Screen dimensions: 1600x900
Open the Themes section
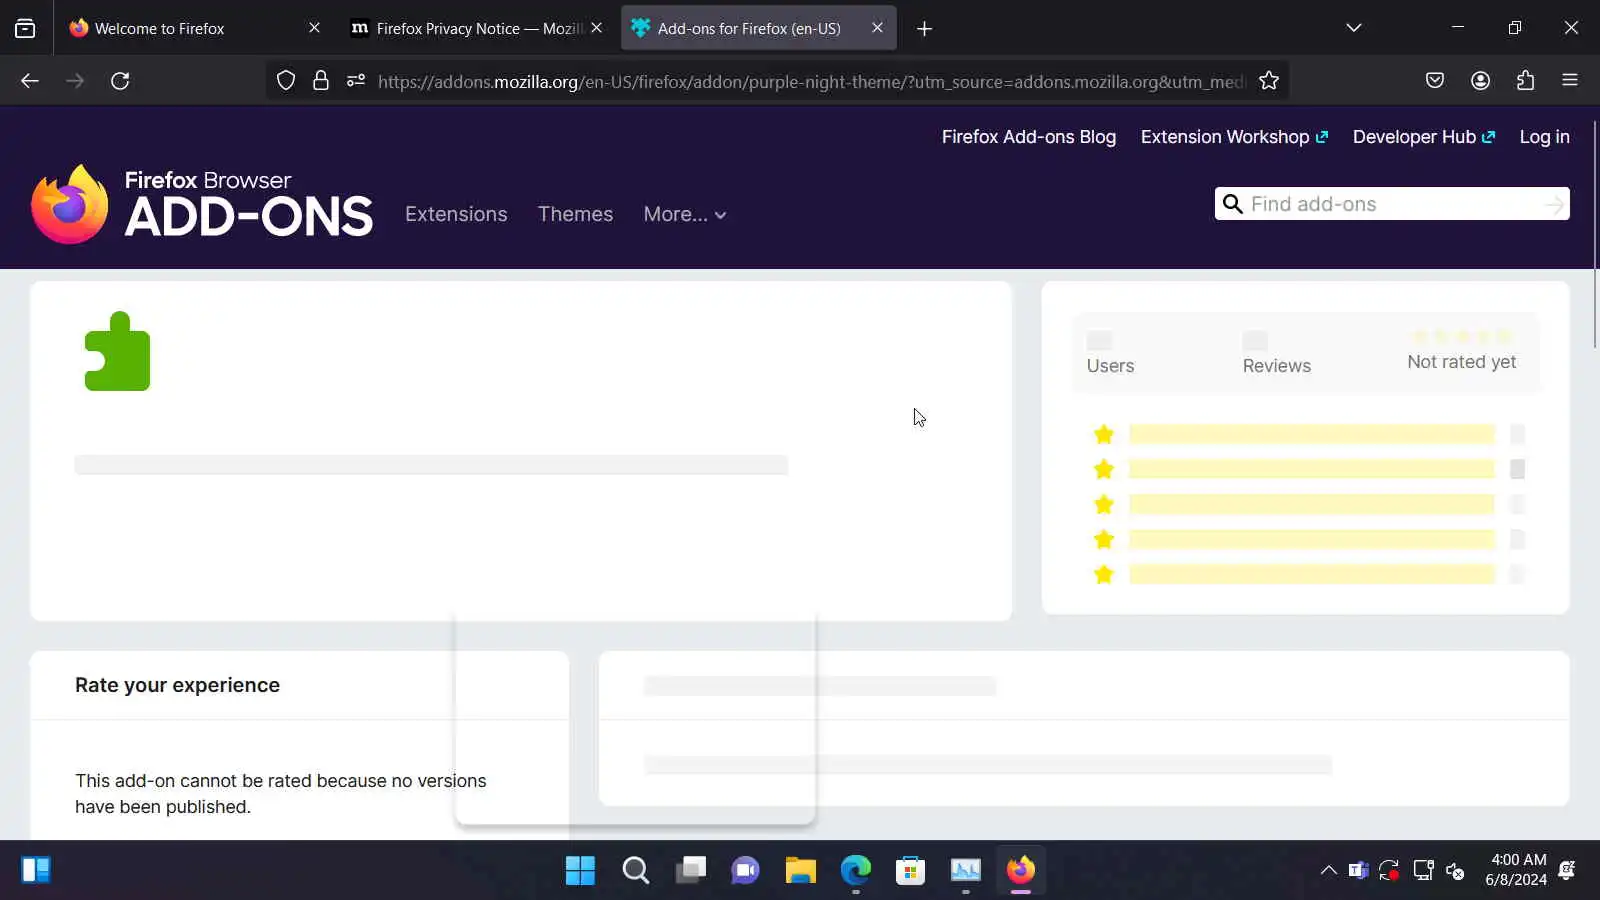point(575,214)
